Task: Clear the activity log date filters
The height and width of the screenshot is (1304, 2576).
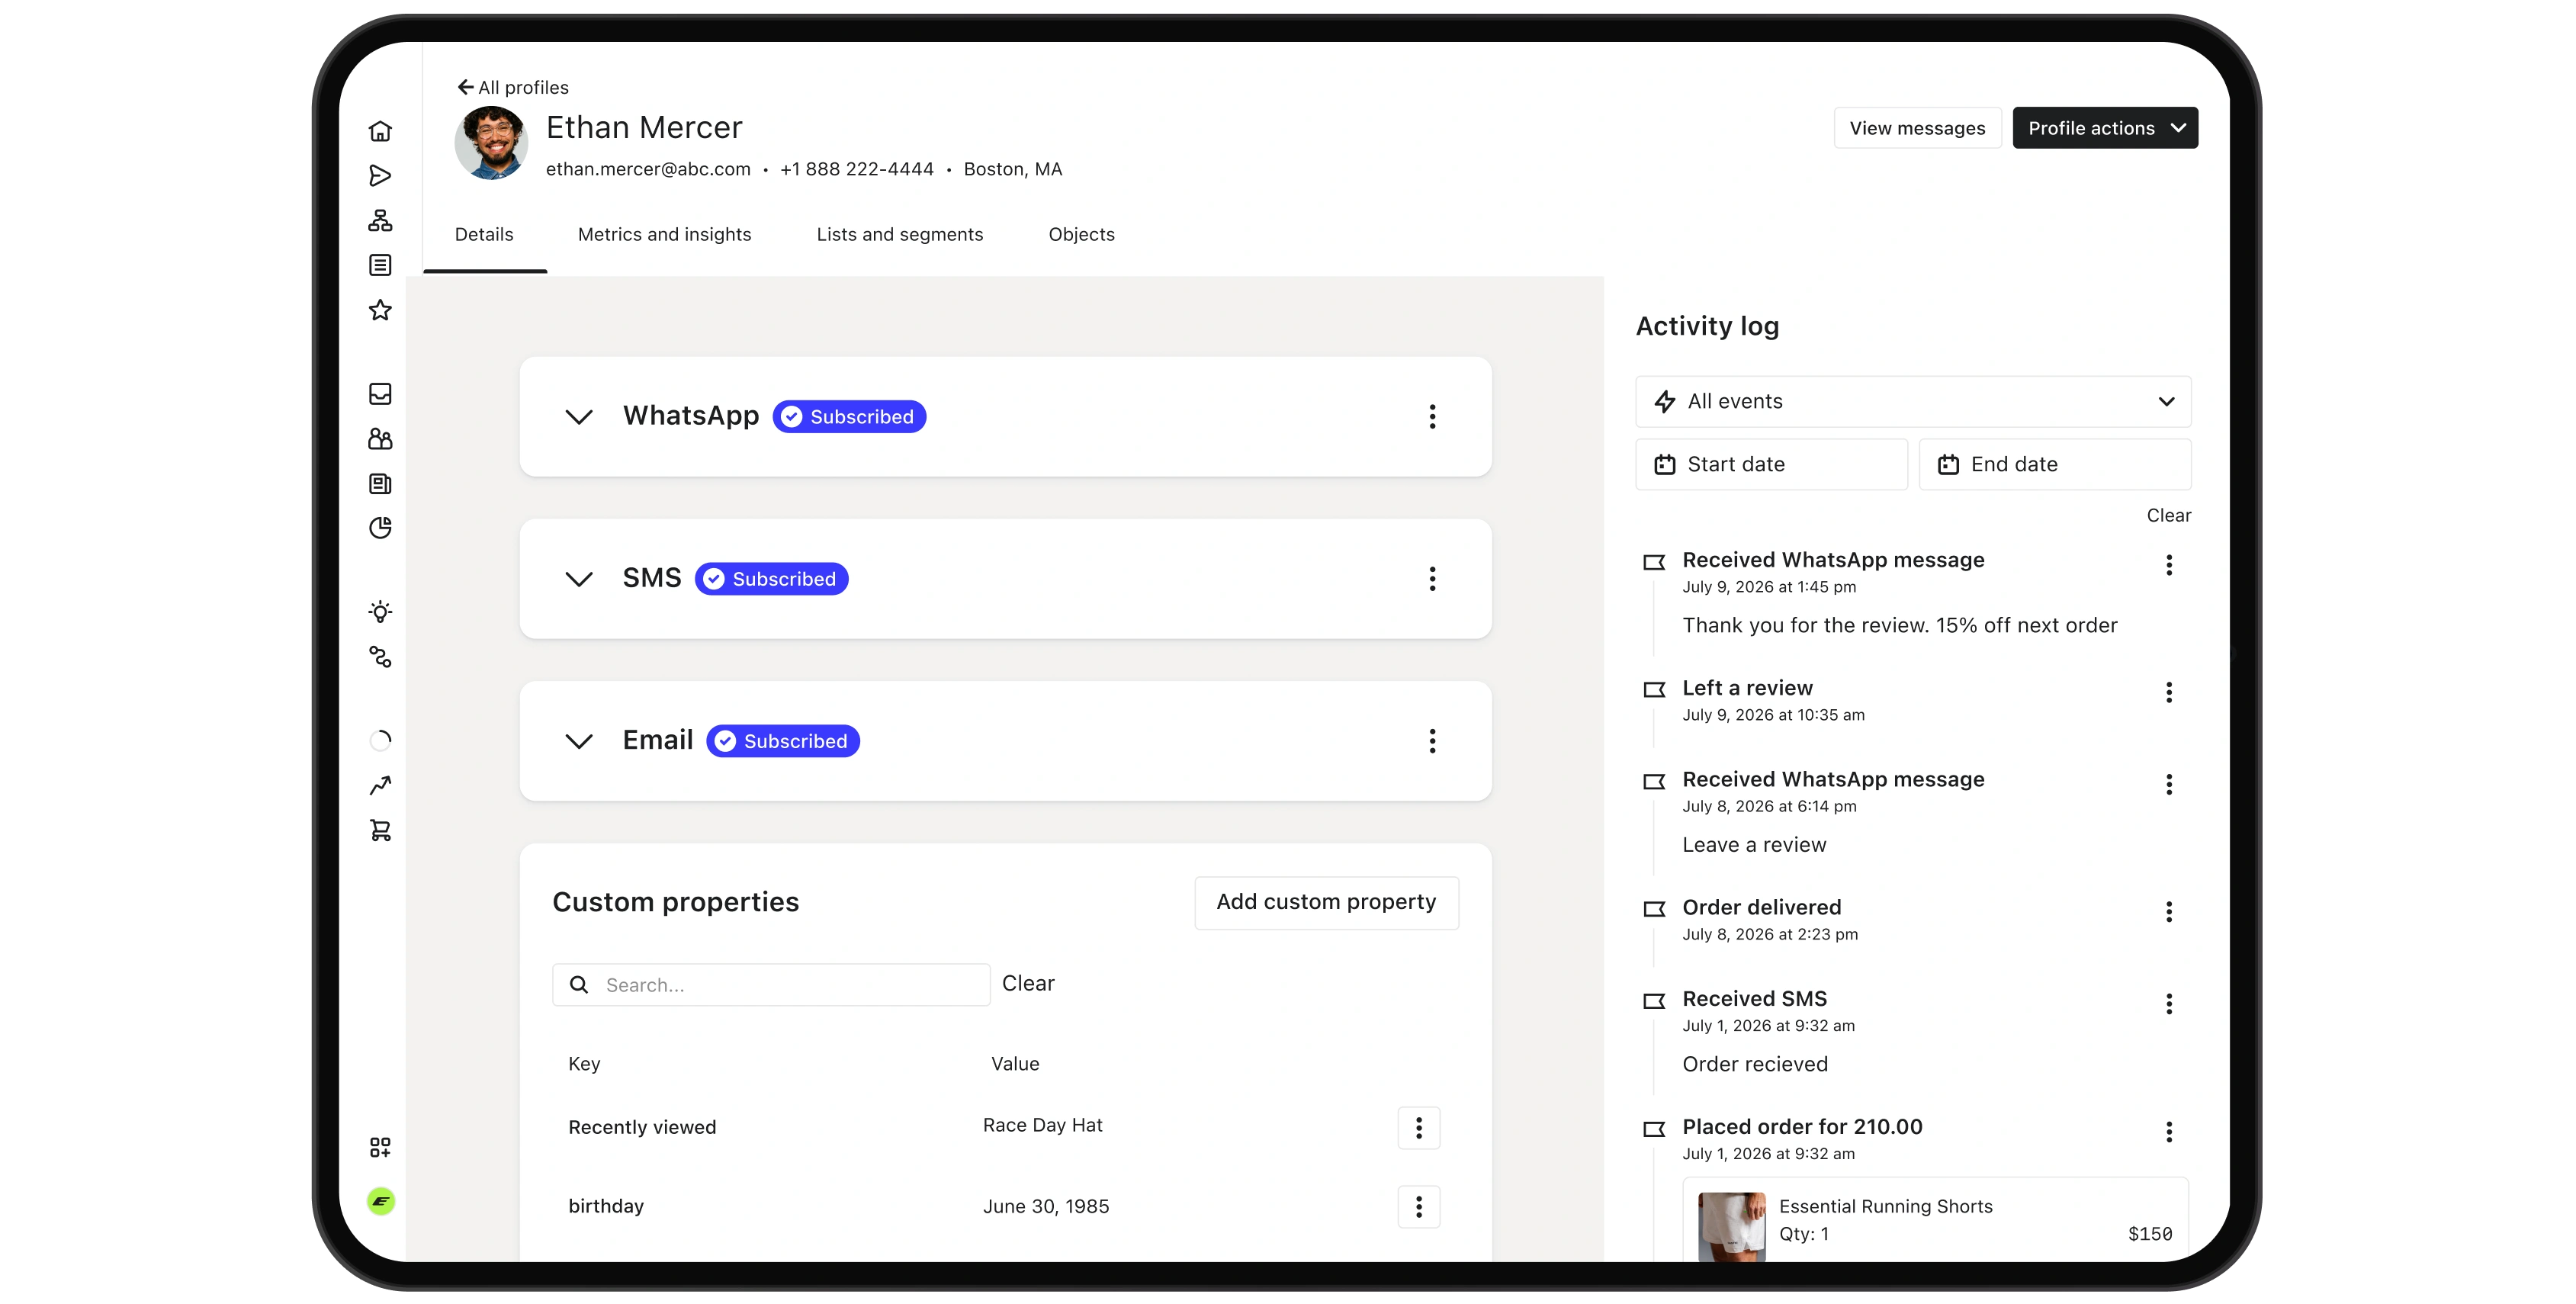Action: tap(2168, 516)
